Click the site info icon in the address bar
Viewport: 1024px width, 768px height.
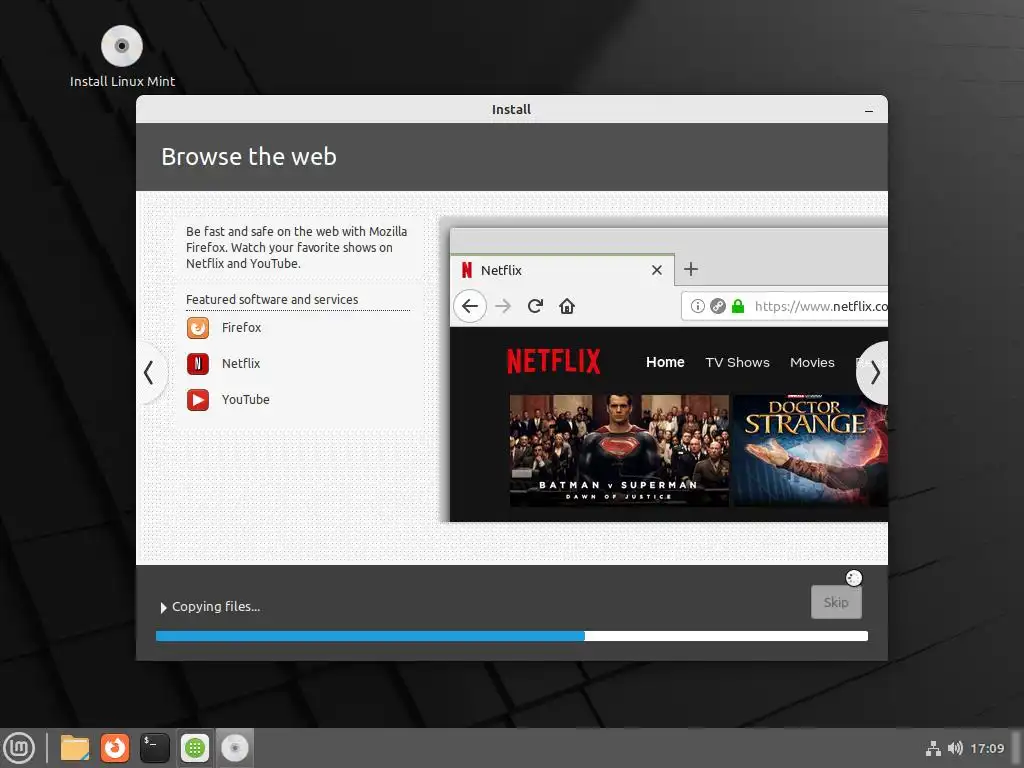697,306
